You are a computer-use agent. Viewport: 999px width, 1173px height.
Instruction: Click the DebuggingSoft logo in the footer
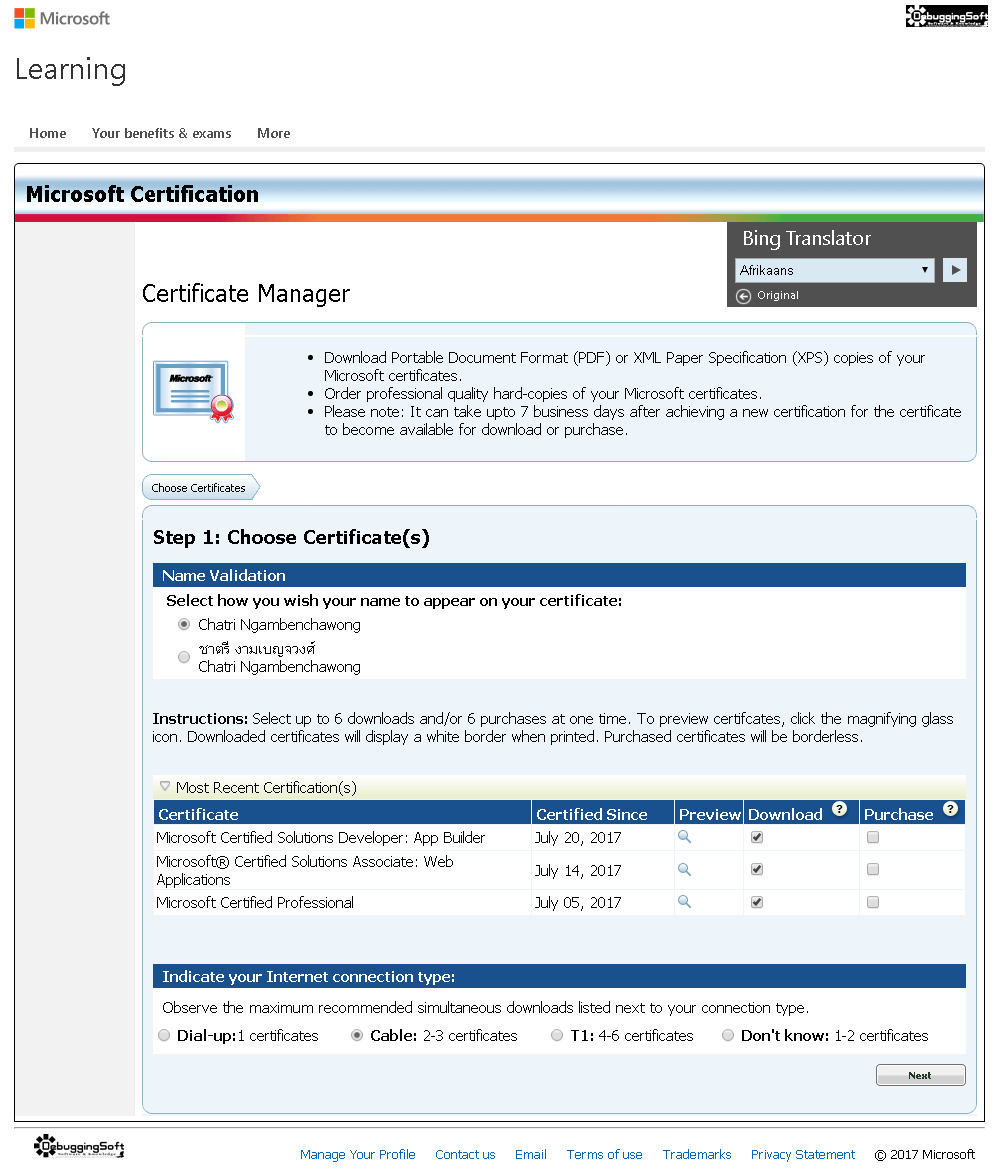79,1146
